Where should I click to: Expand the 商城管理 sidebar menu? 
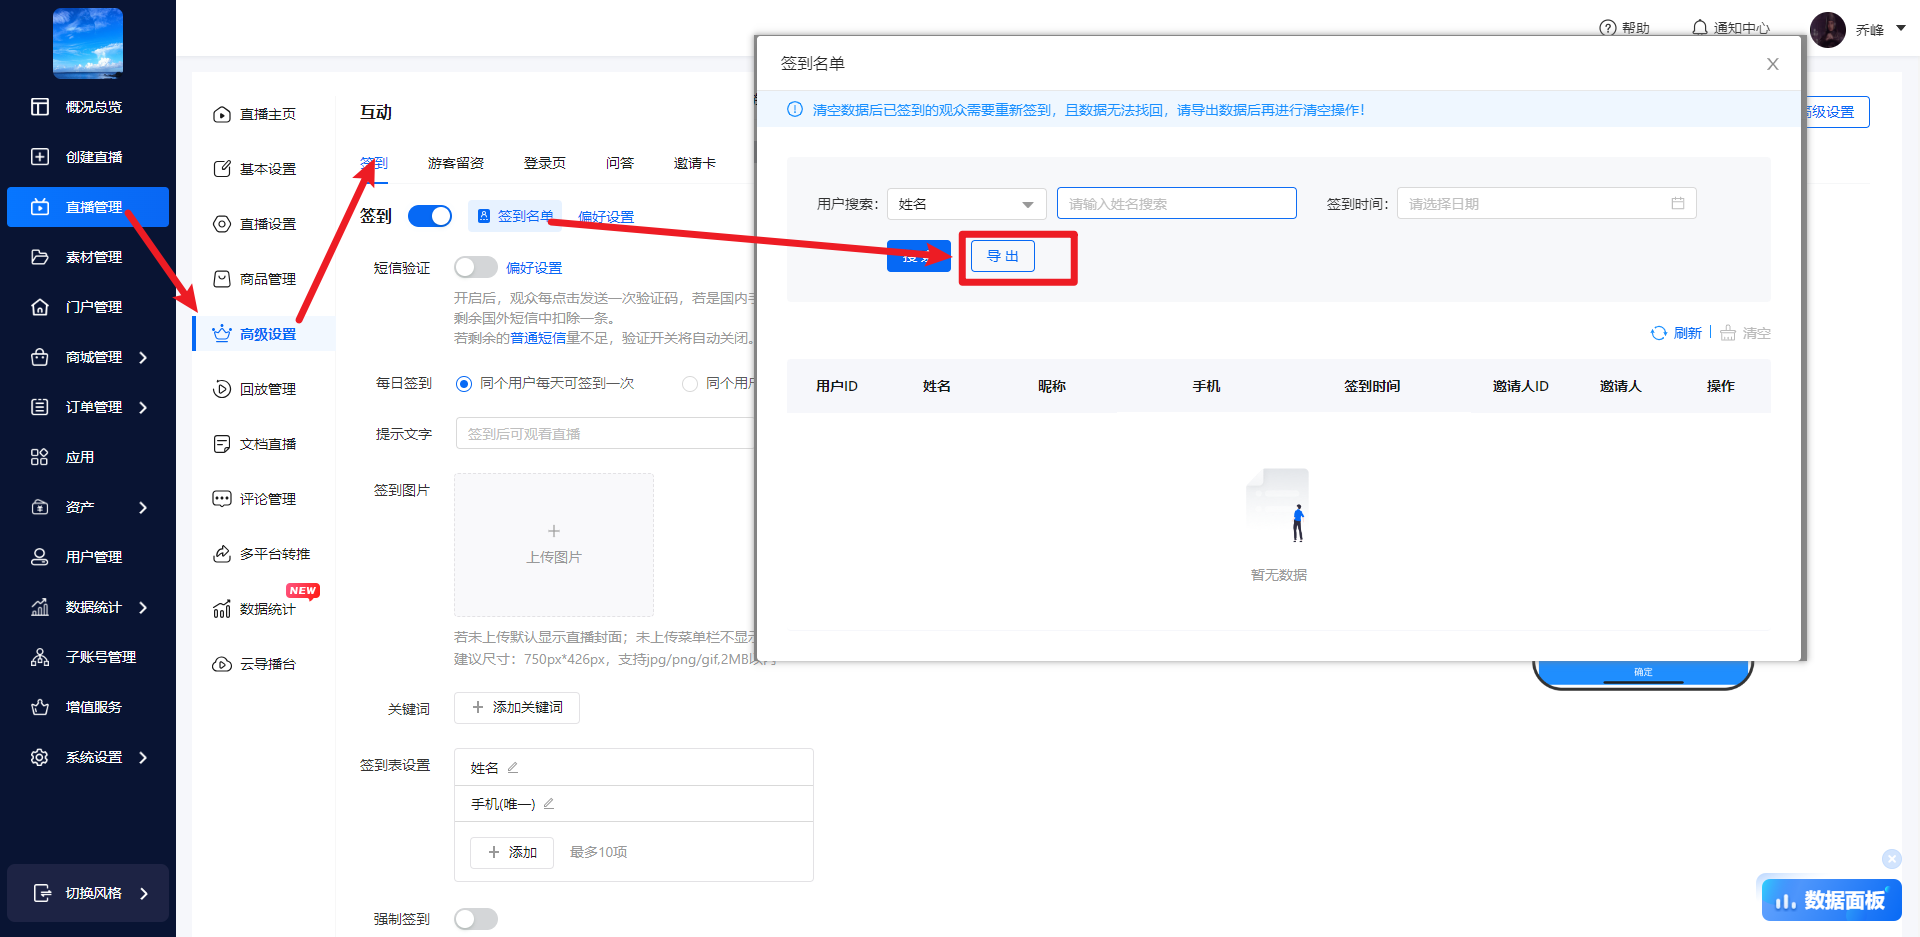[142, 357]
